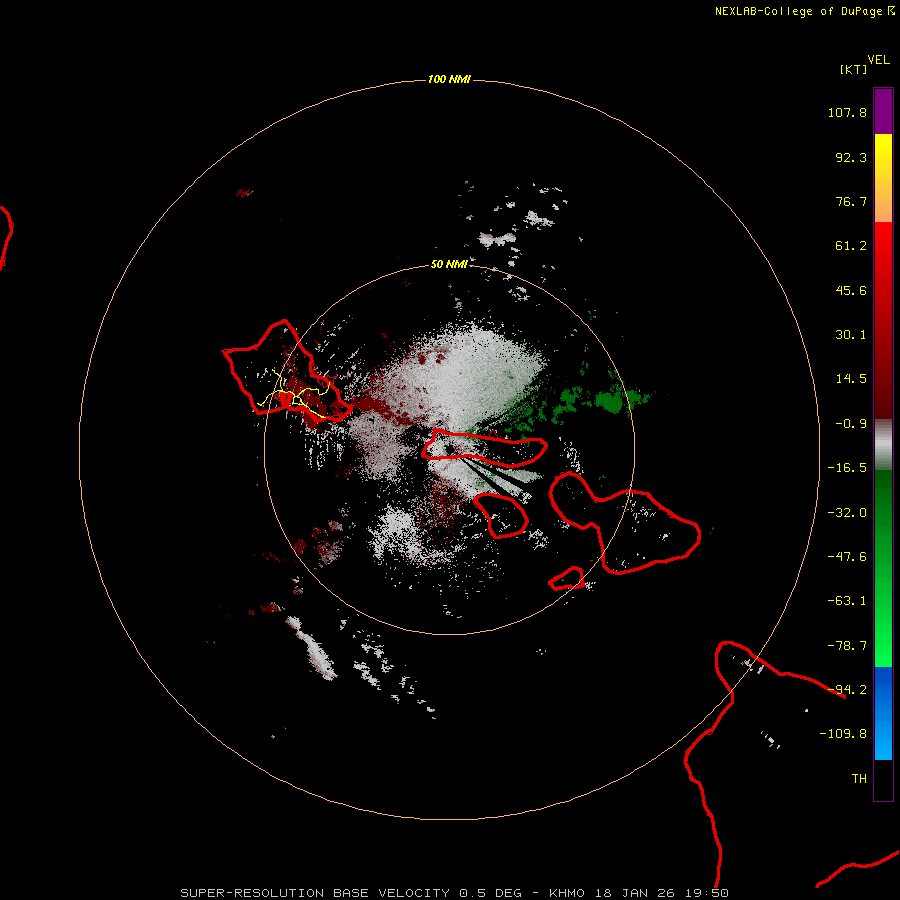Click the 61.2 legend value
Image resolution: width=900 pixels, height=900 pixels.
(x=851, y=246)
